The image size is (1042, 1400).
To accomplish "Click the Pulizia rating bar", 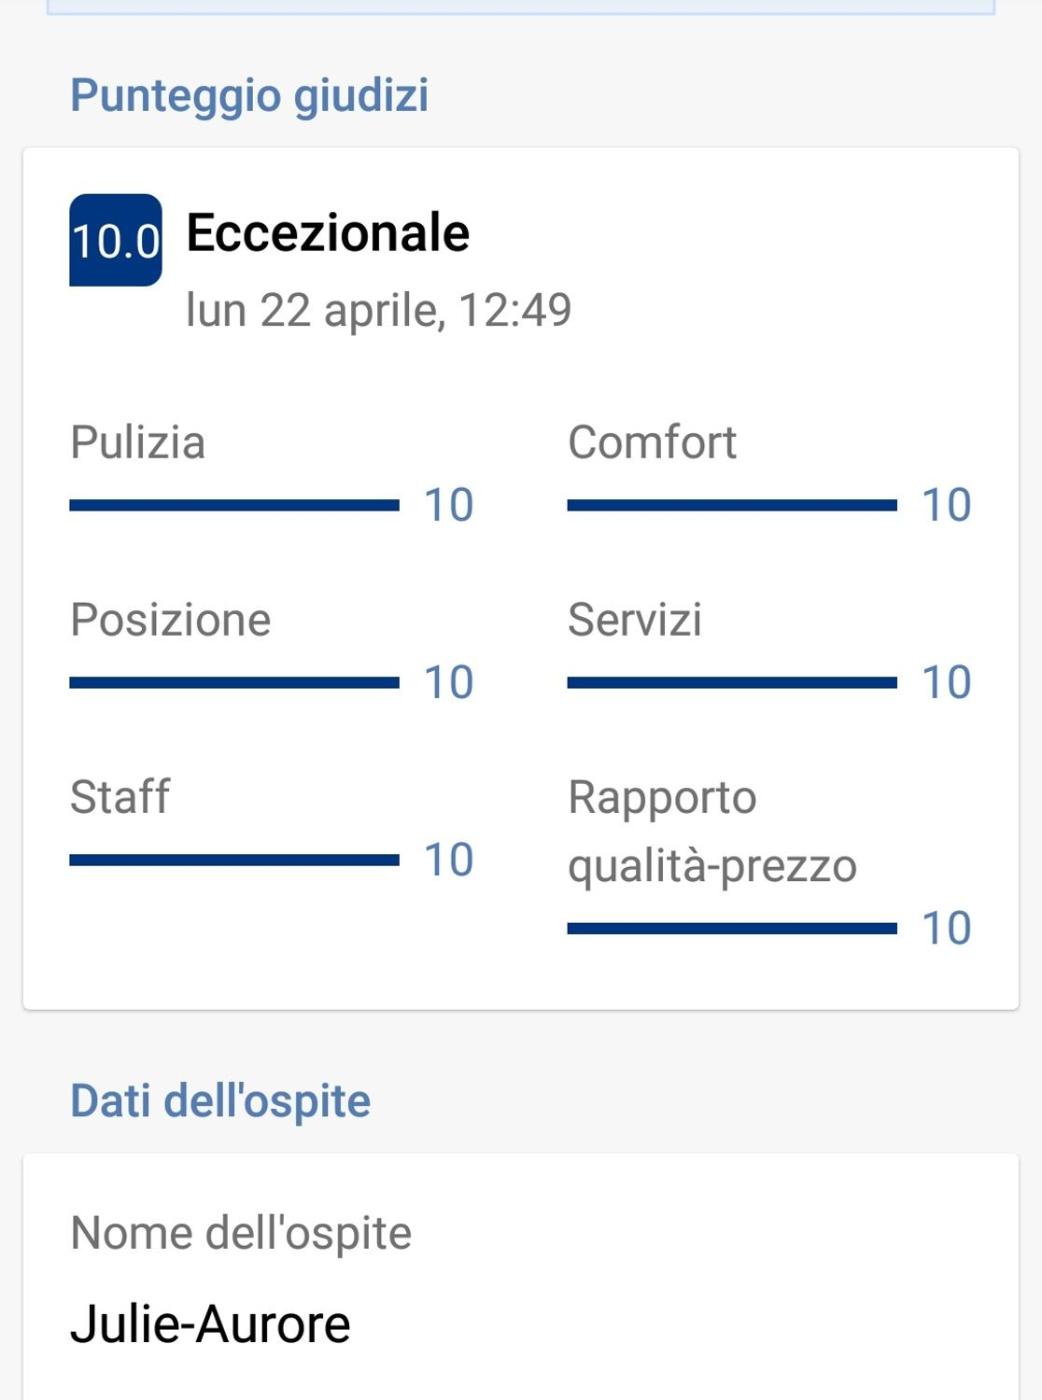I will tap(234, 505).
